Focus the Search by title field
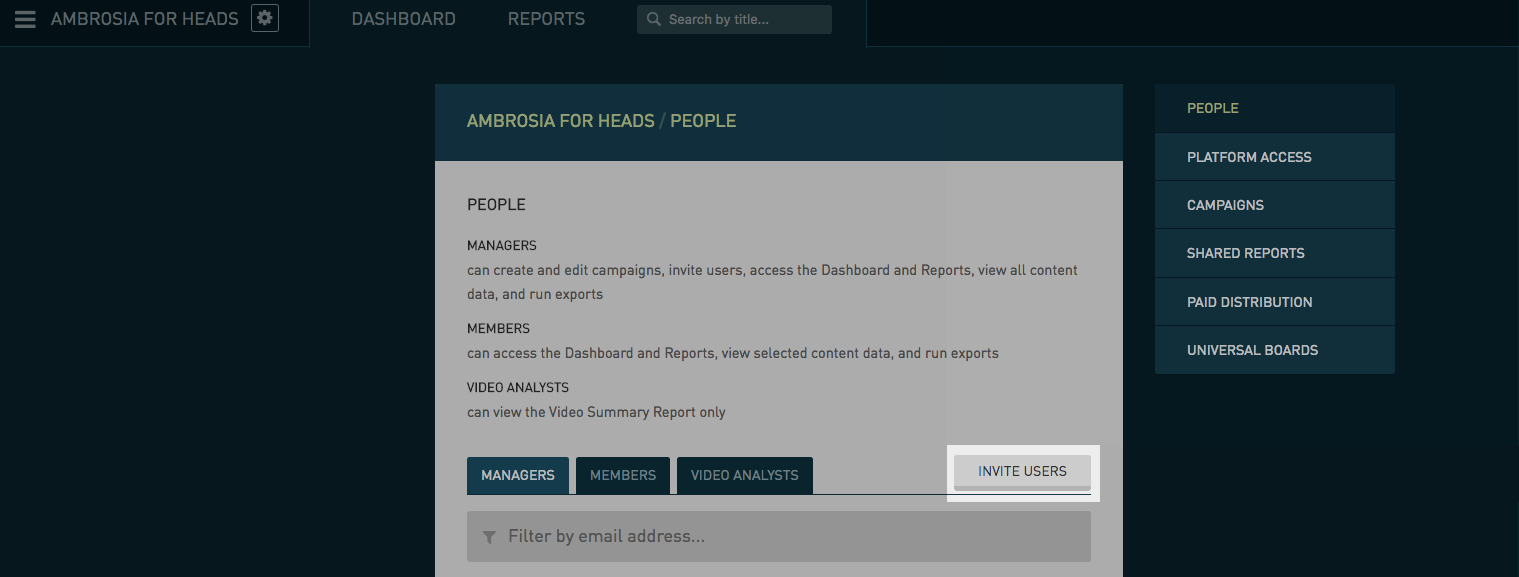Screen dimensions: 1519x577 (734, 19)
